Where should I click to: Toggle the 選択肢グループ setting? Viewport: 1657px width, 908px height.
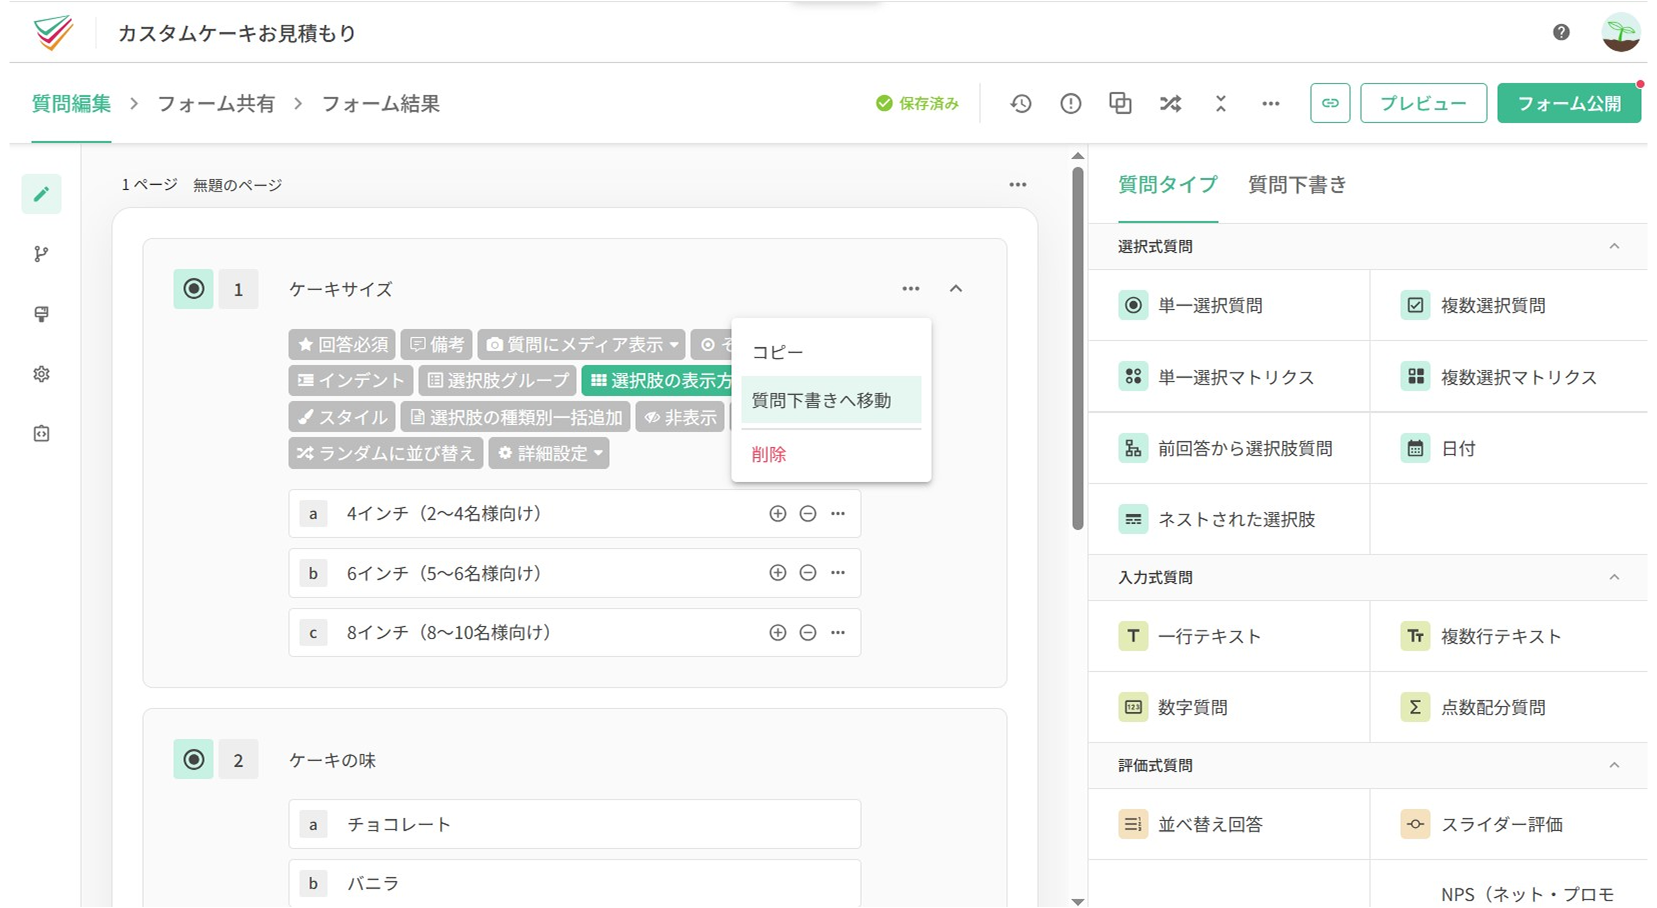point(497,380)
